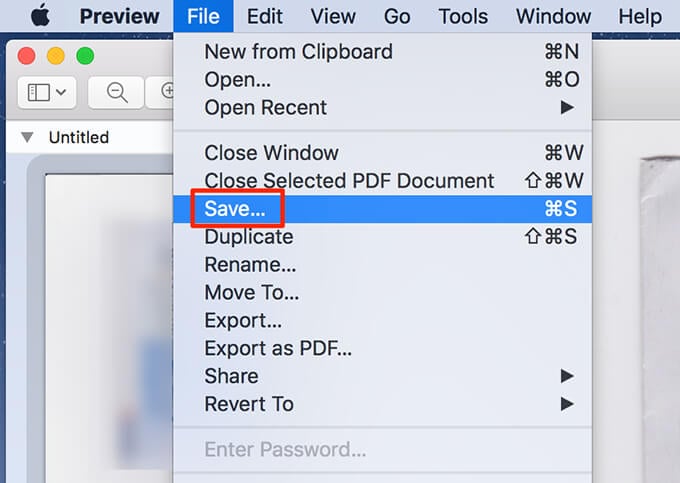Choose Close Window from File menu

[382, 153]
